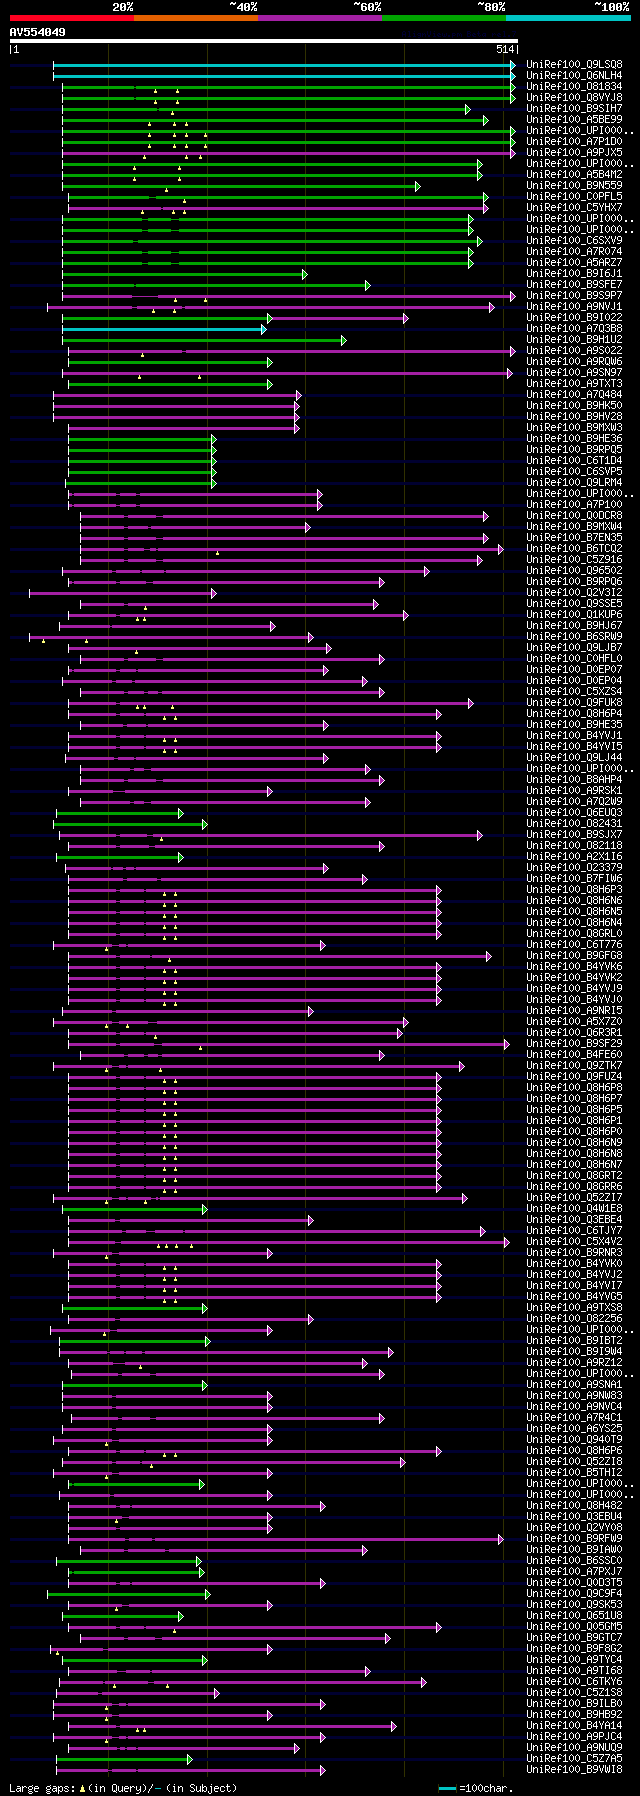
Task: Click the cyan =100char. scale legend
Action: click(x=477, y=1787)
